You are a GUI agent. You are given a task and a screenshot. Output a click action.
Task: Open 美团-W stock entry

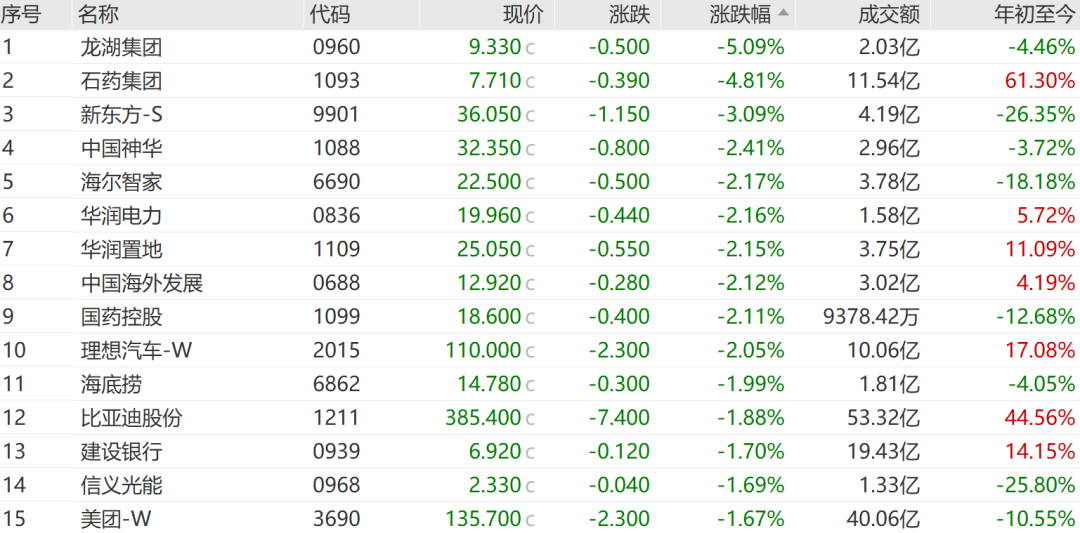(540, 518)
